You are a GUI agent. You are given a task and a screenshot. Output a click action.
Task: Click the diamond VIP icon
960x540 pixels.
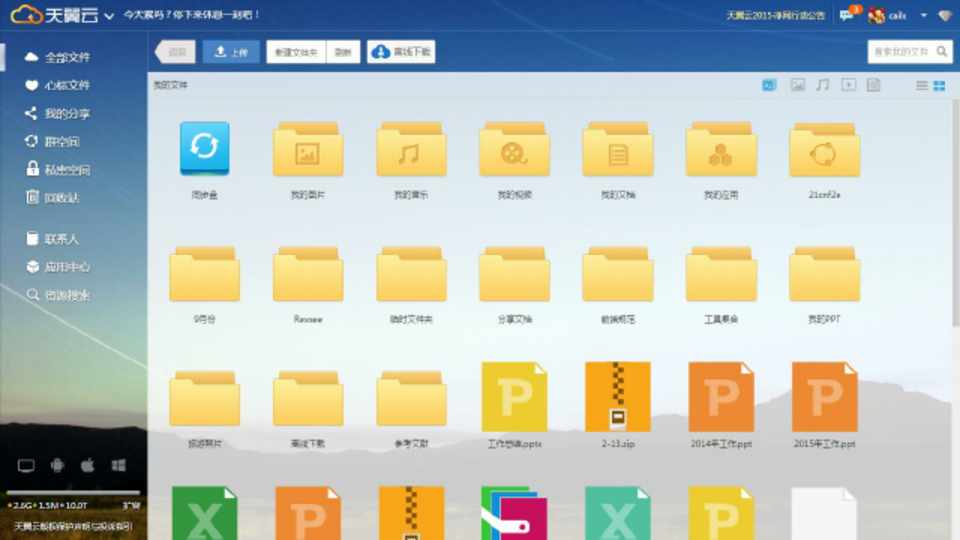pyautogui.click(x=944, y=16)
